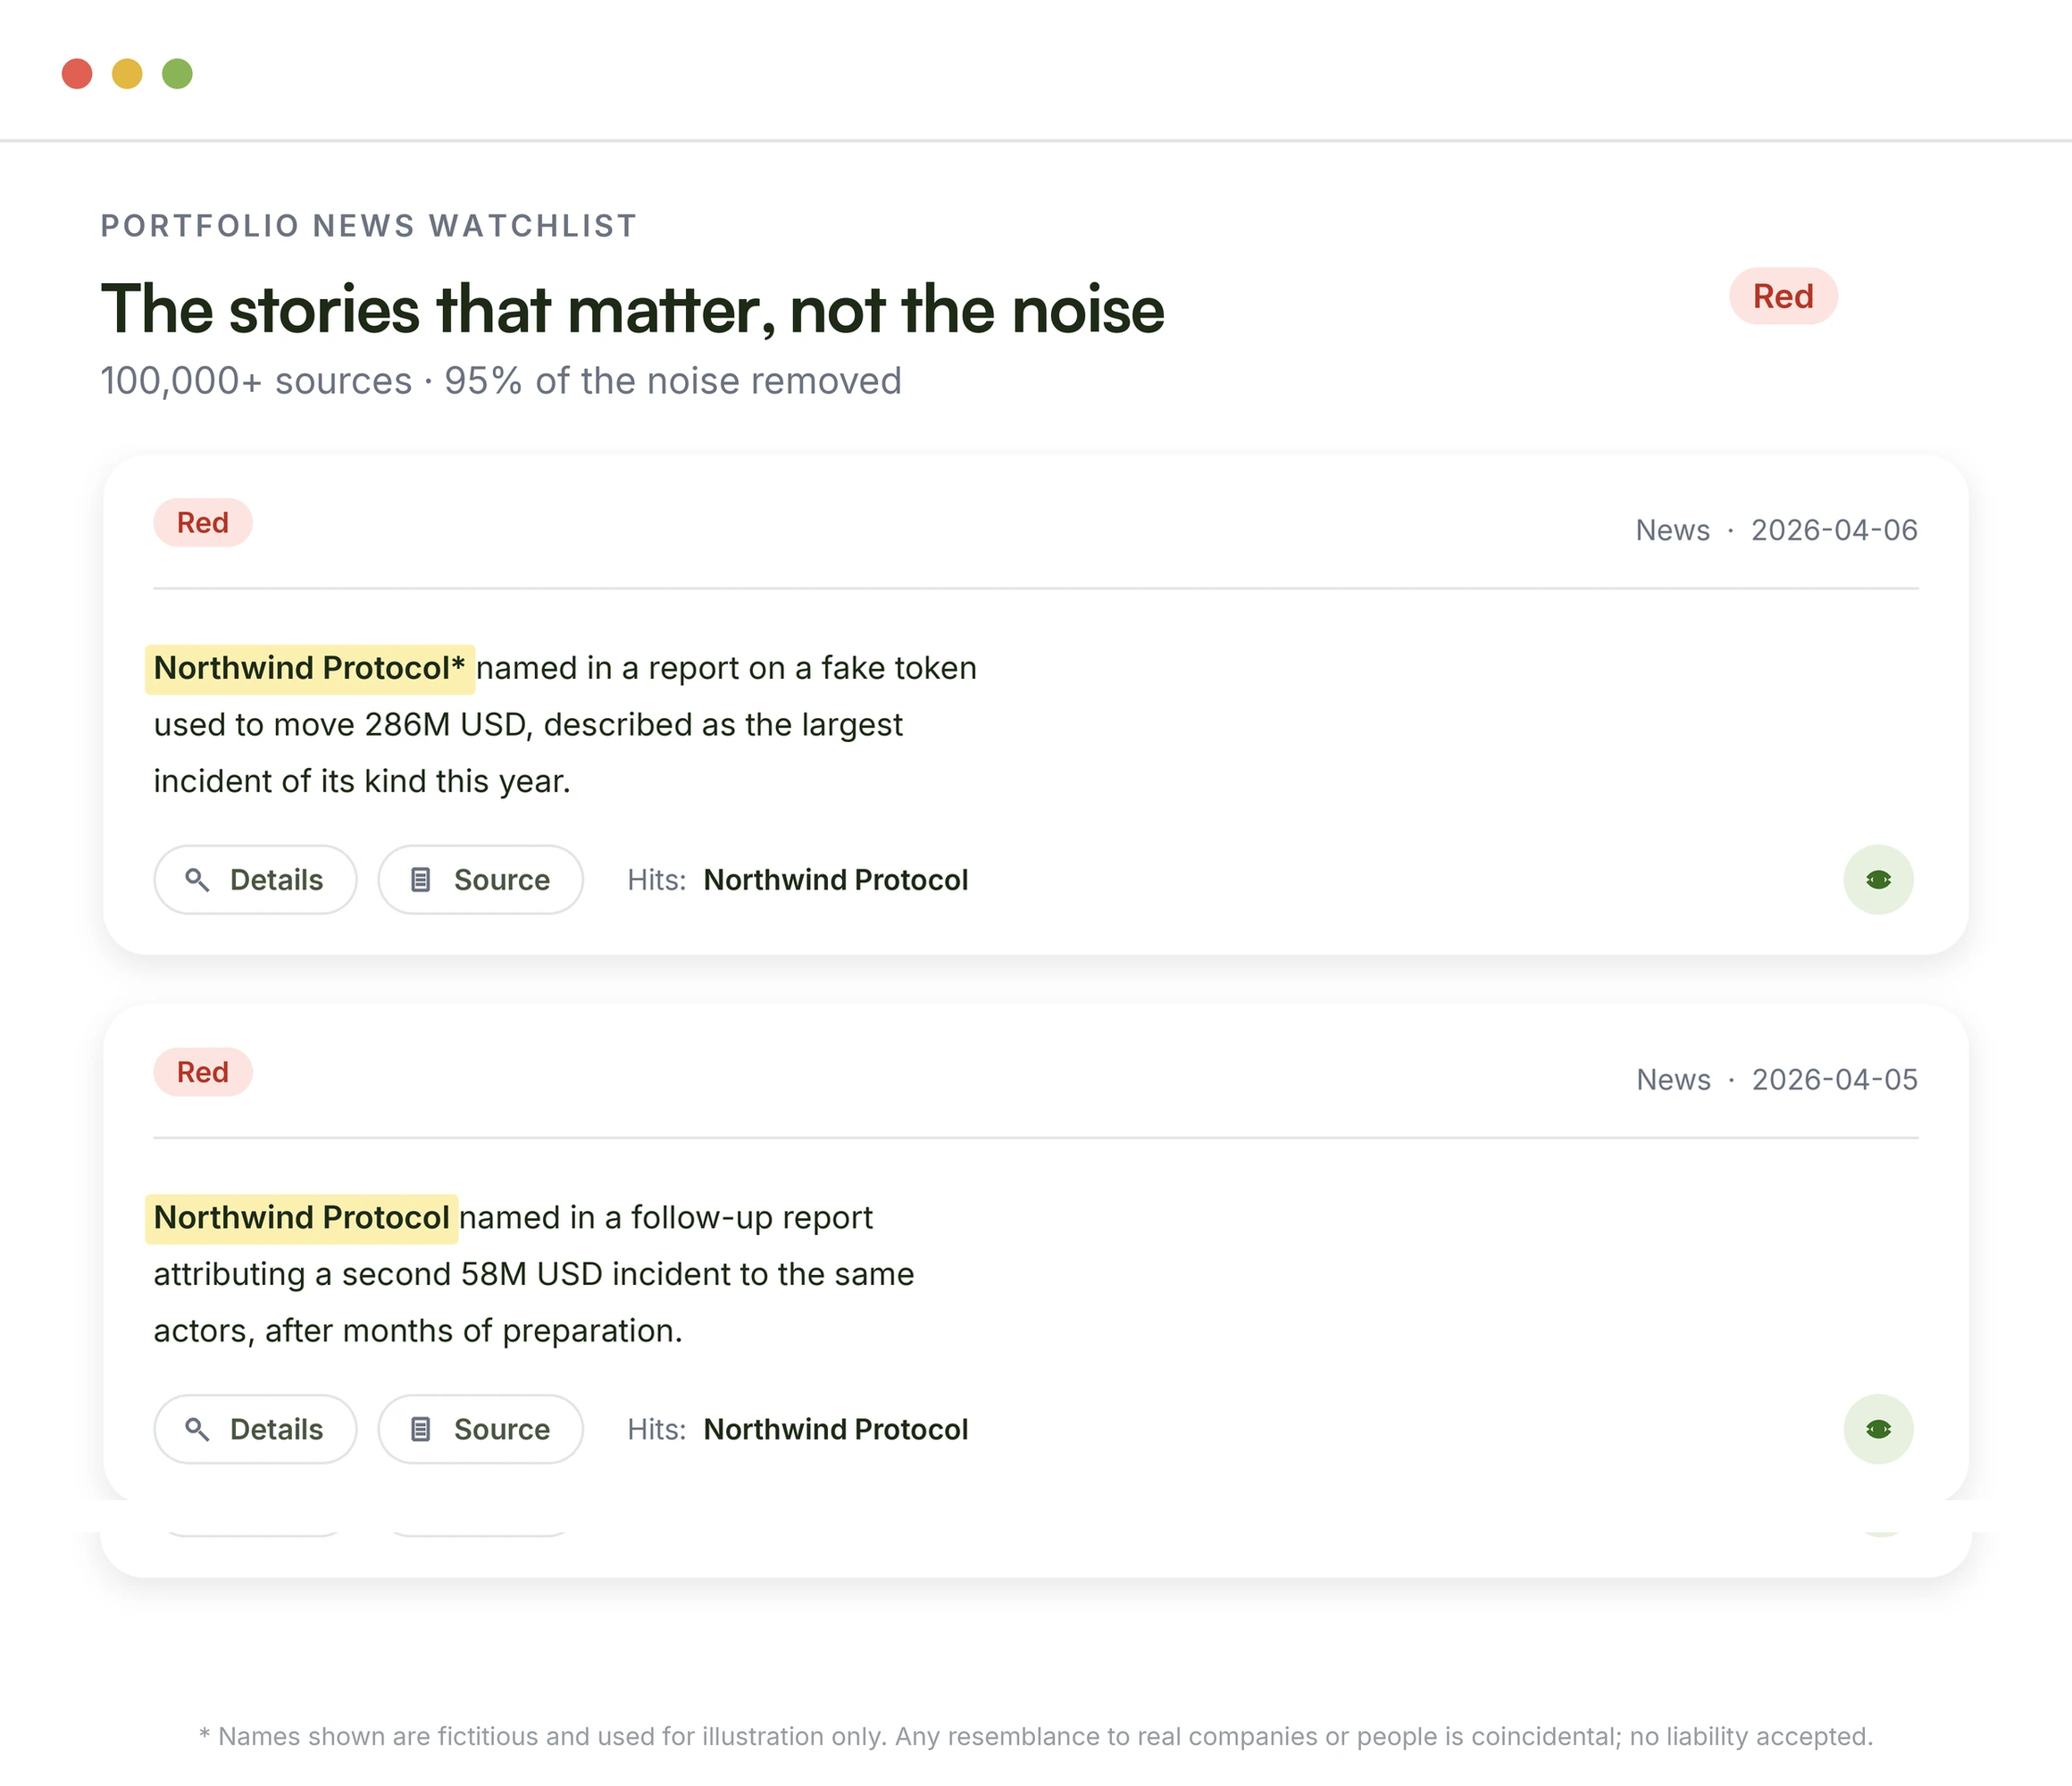This screenshot has width=2072, height=1786.
Task: Click the highlighted Northwind Protocol* name in first story
Action: click(310, 669)
